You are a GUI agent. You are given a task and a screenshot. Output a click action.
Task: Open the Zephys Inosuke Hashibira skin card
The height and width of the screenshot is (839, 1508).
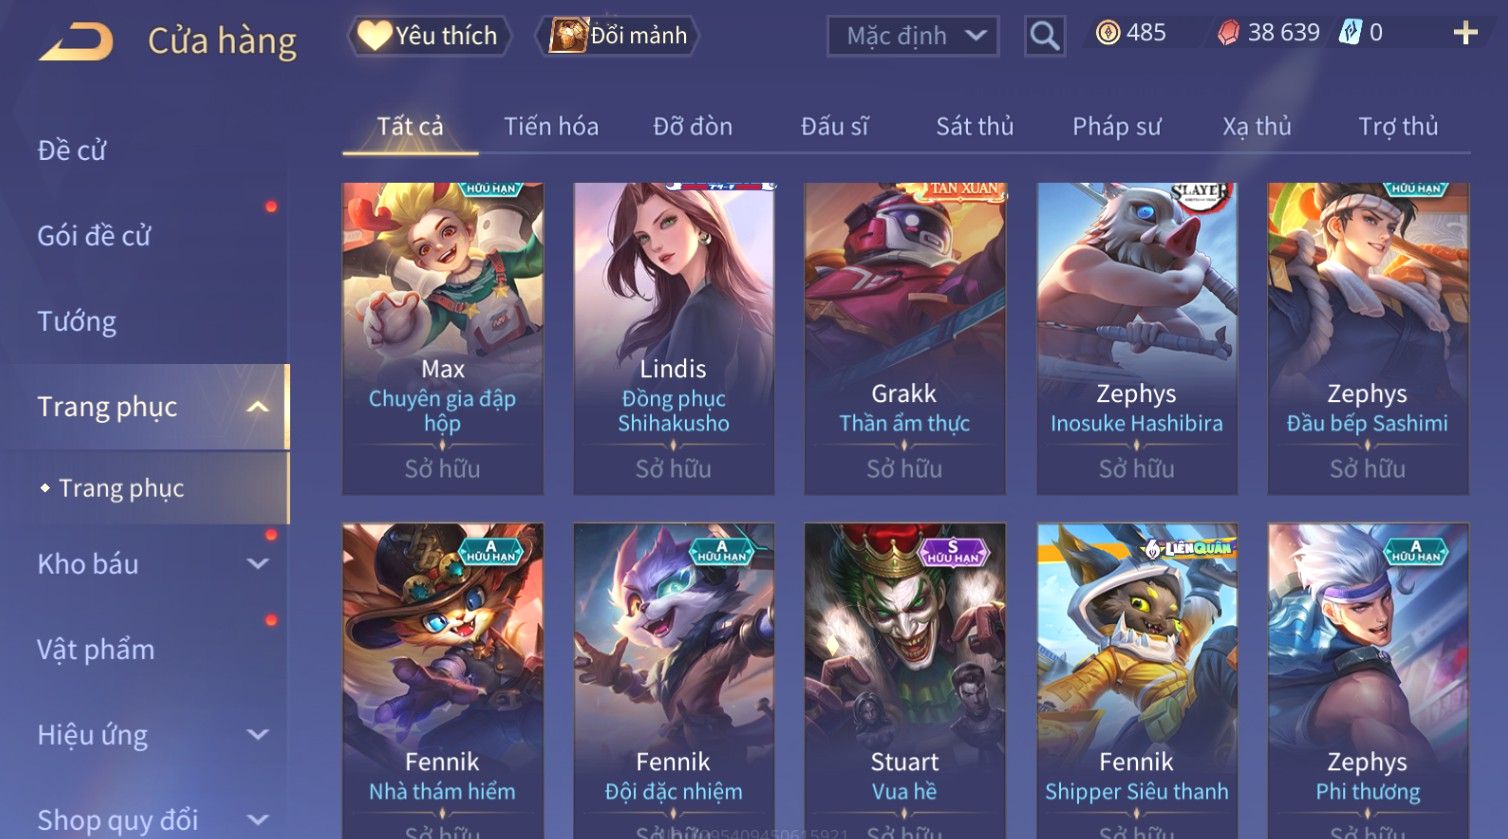(x=1136, y=339)
